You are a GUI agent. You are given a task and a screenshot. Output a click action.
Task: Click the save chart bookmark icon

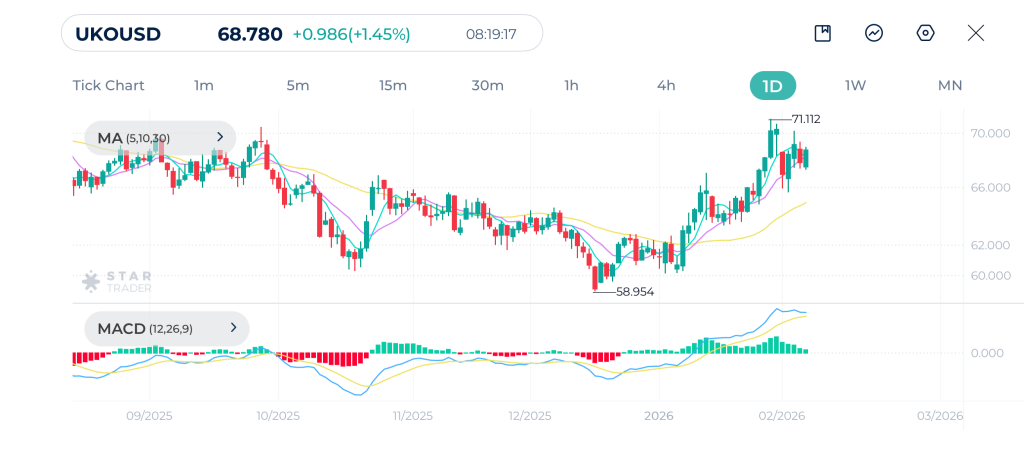[x=822, y=33]
